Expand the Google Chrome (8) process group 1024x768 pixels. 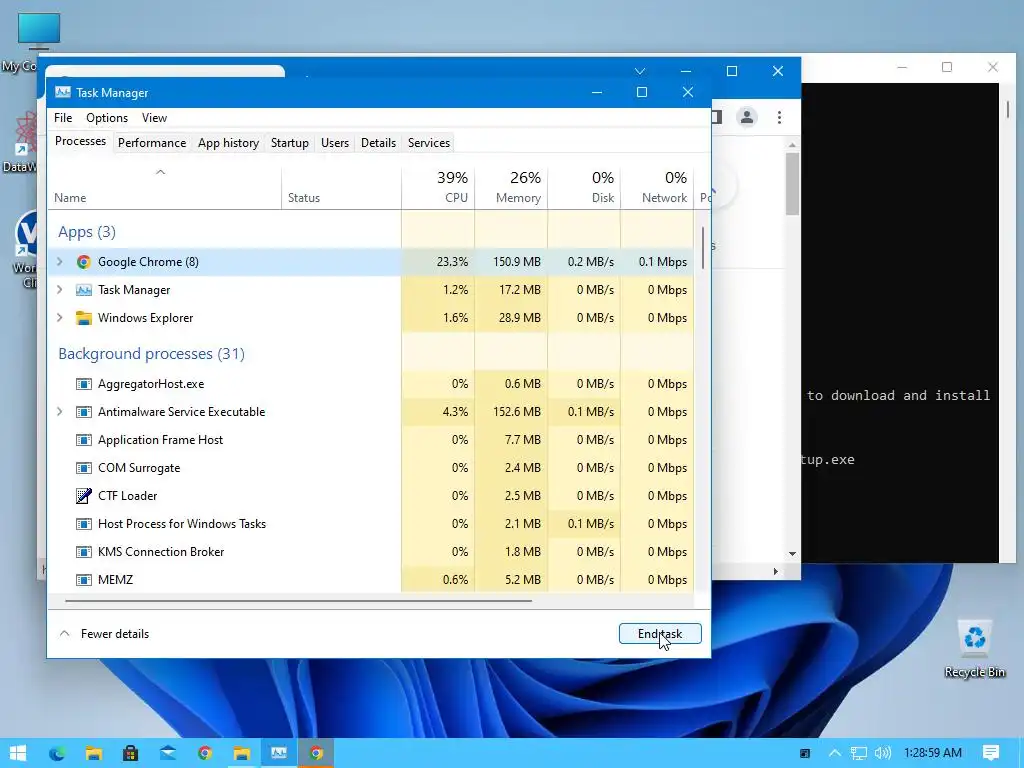(x=60, y=262)
